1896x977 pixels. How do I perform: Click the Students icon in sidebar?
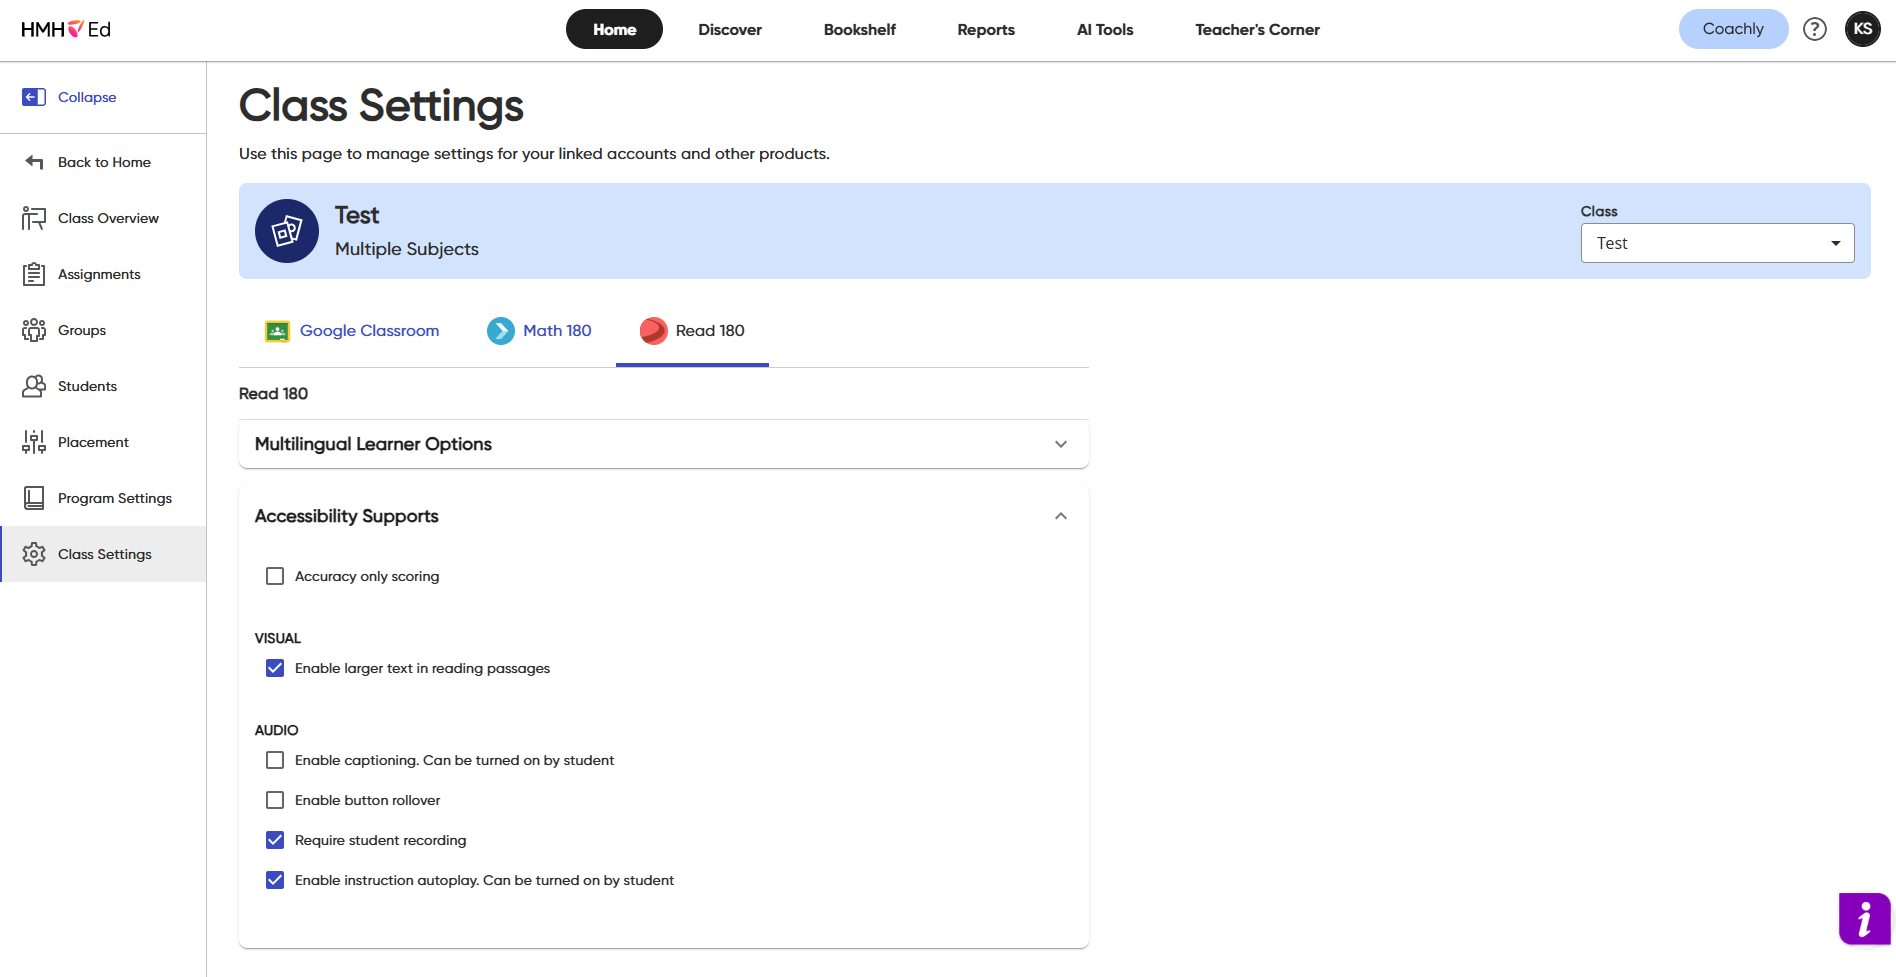point(34,386)
